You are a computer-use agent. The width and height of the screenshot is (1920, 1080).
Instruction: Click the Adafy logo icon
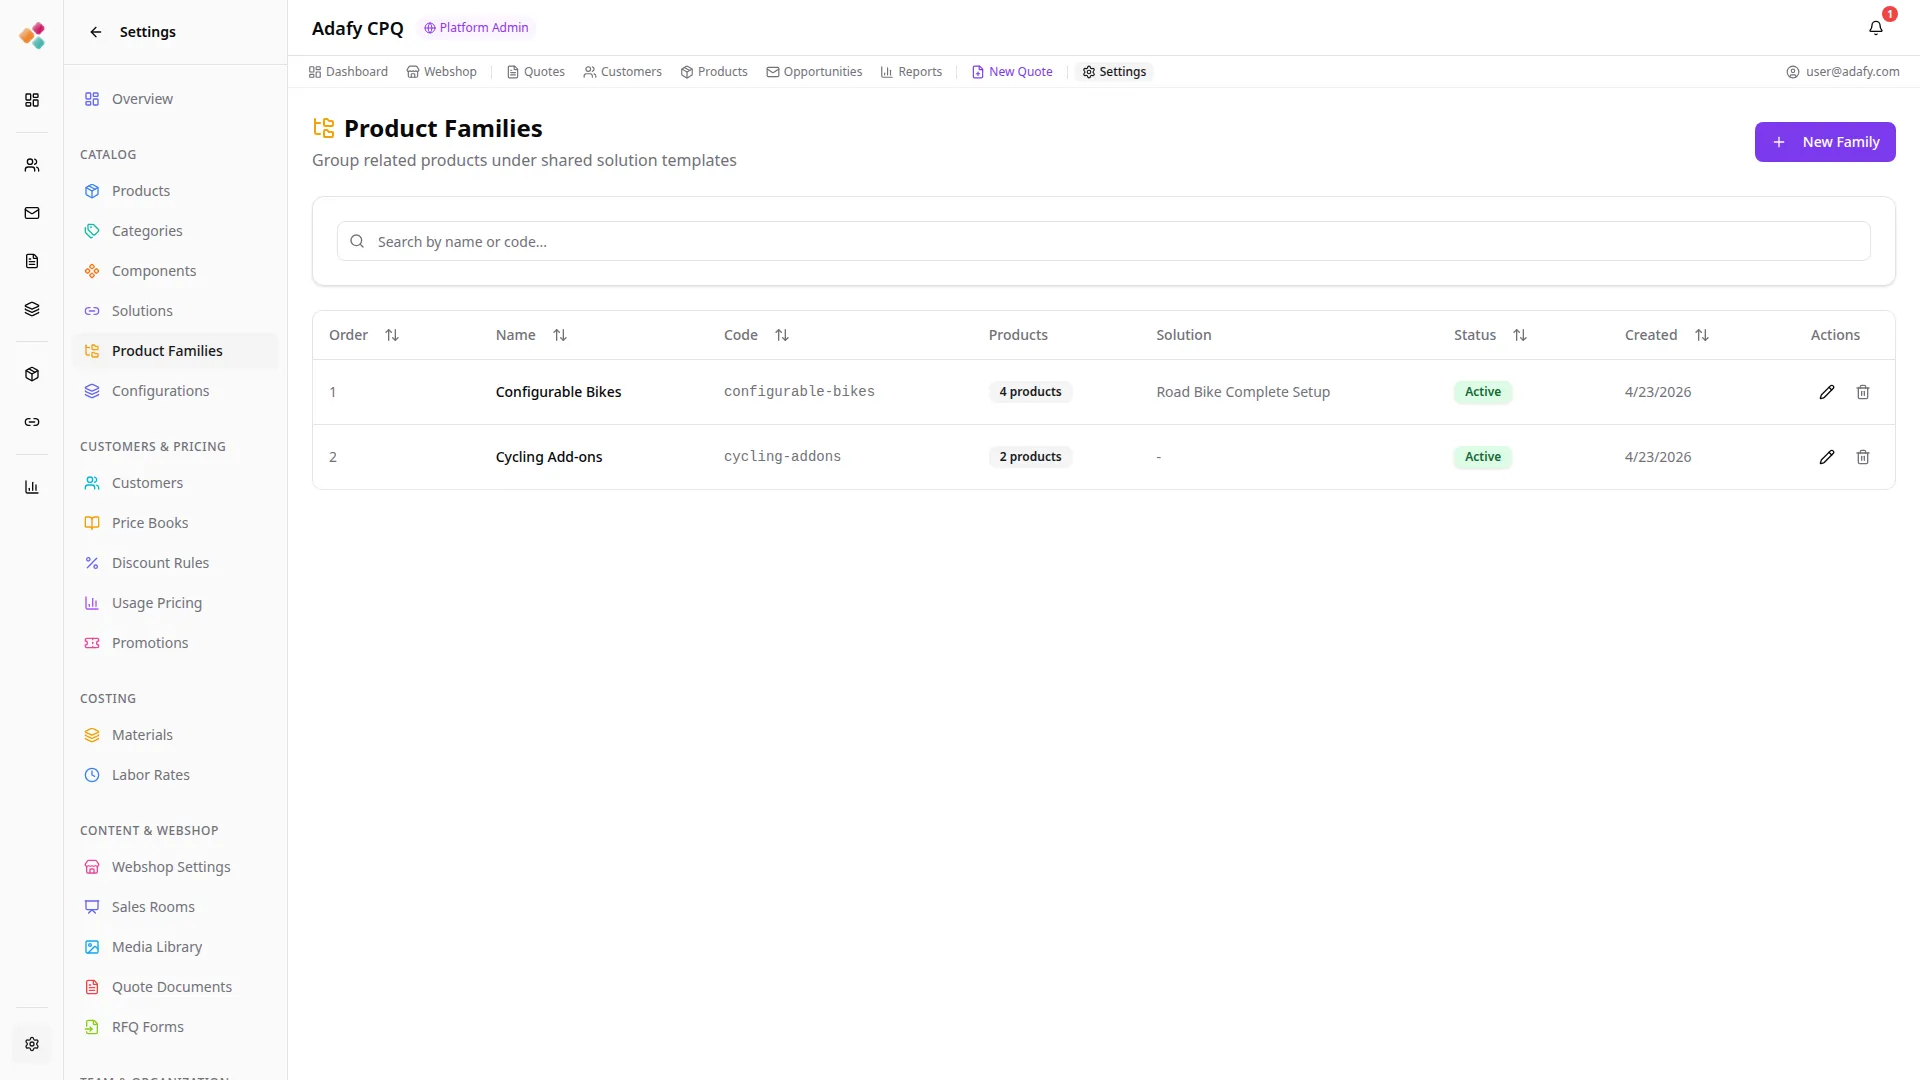coord(32,35)
